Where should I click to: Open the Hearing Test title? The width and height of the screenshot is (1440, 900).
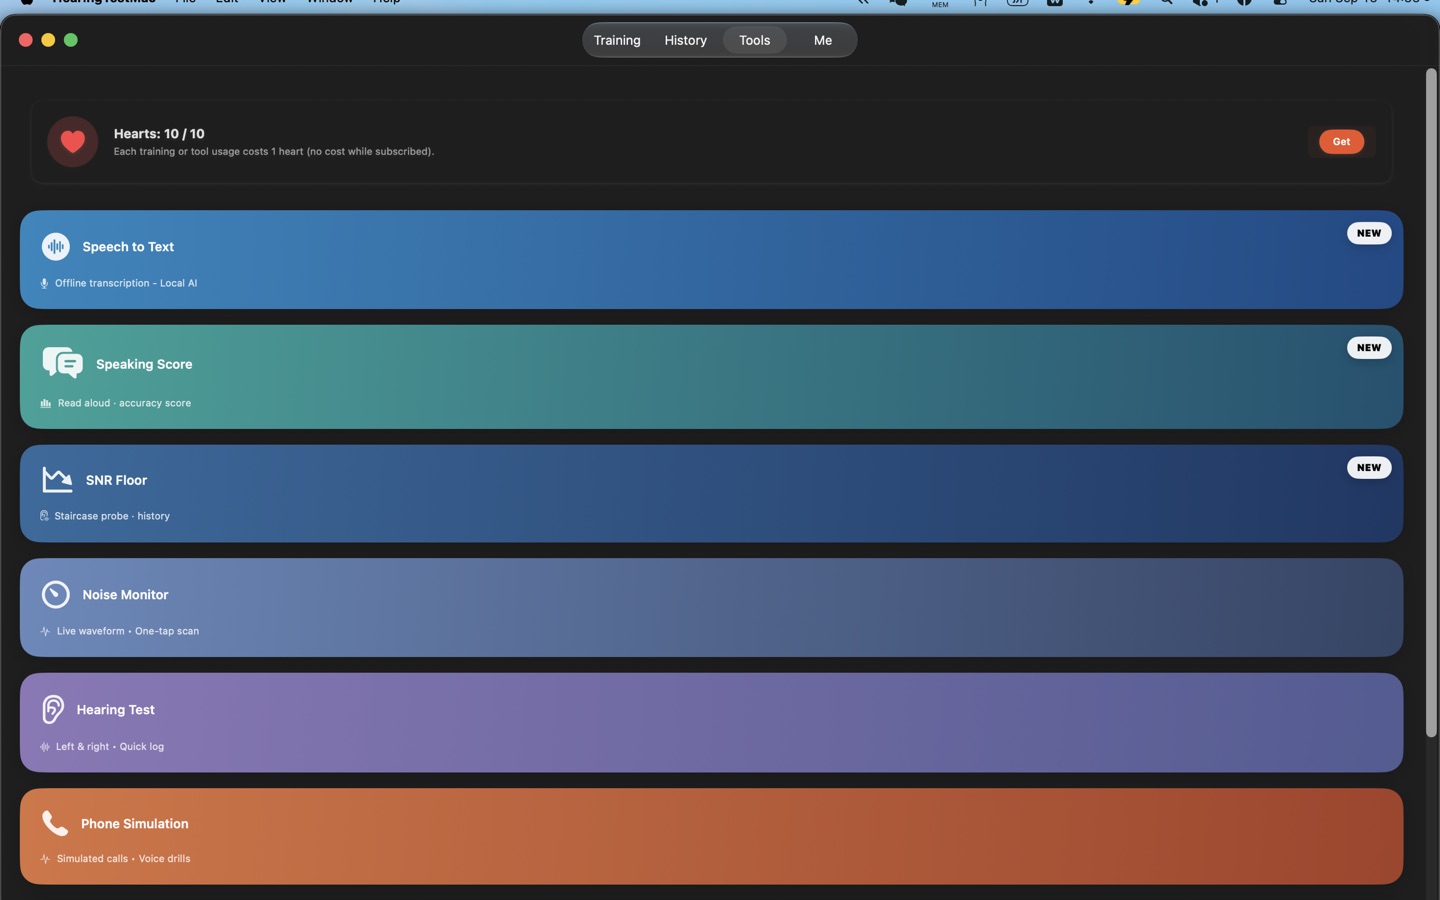pos(116,710)
